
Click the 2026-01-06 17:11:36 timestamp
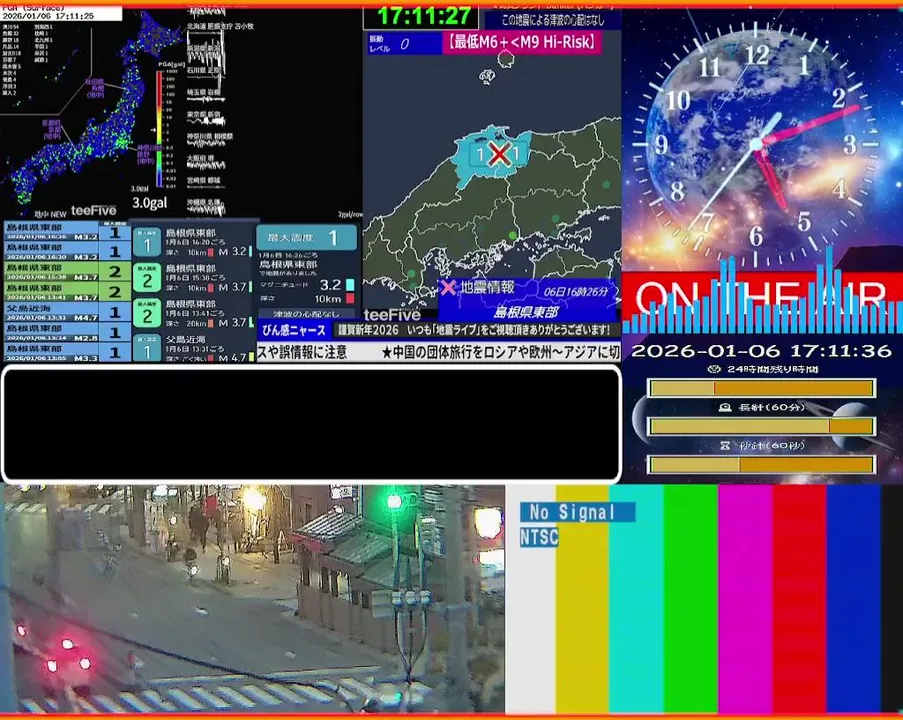[x=761, y=351]
